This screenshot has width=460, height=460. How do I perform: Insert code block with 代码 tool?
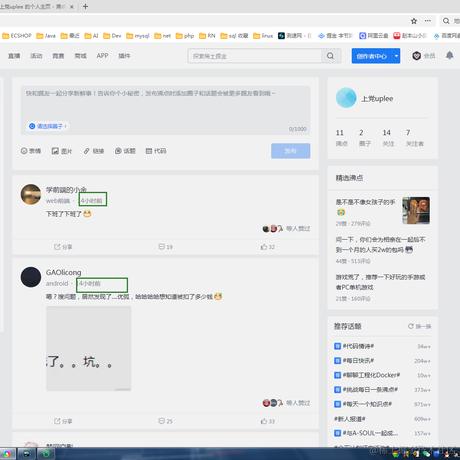(x=156, y=151)
